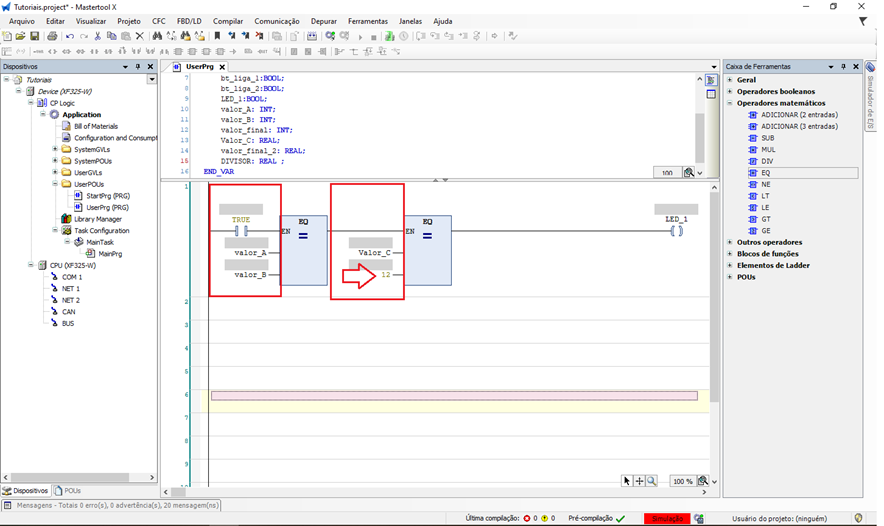
Task: Expand the Elementos de Ladder category
Action: [730, 265]
